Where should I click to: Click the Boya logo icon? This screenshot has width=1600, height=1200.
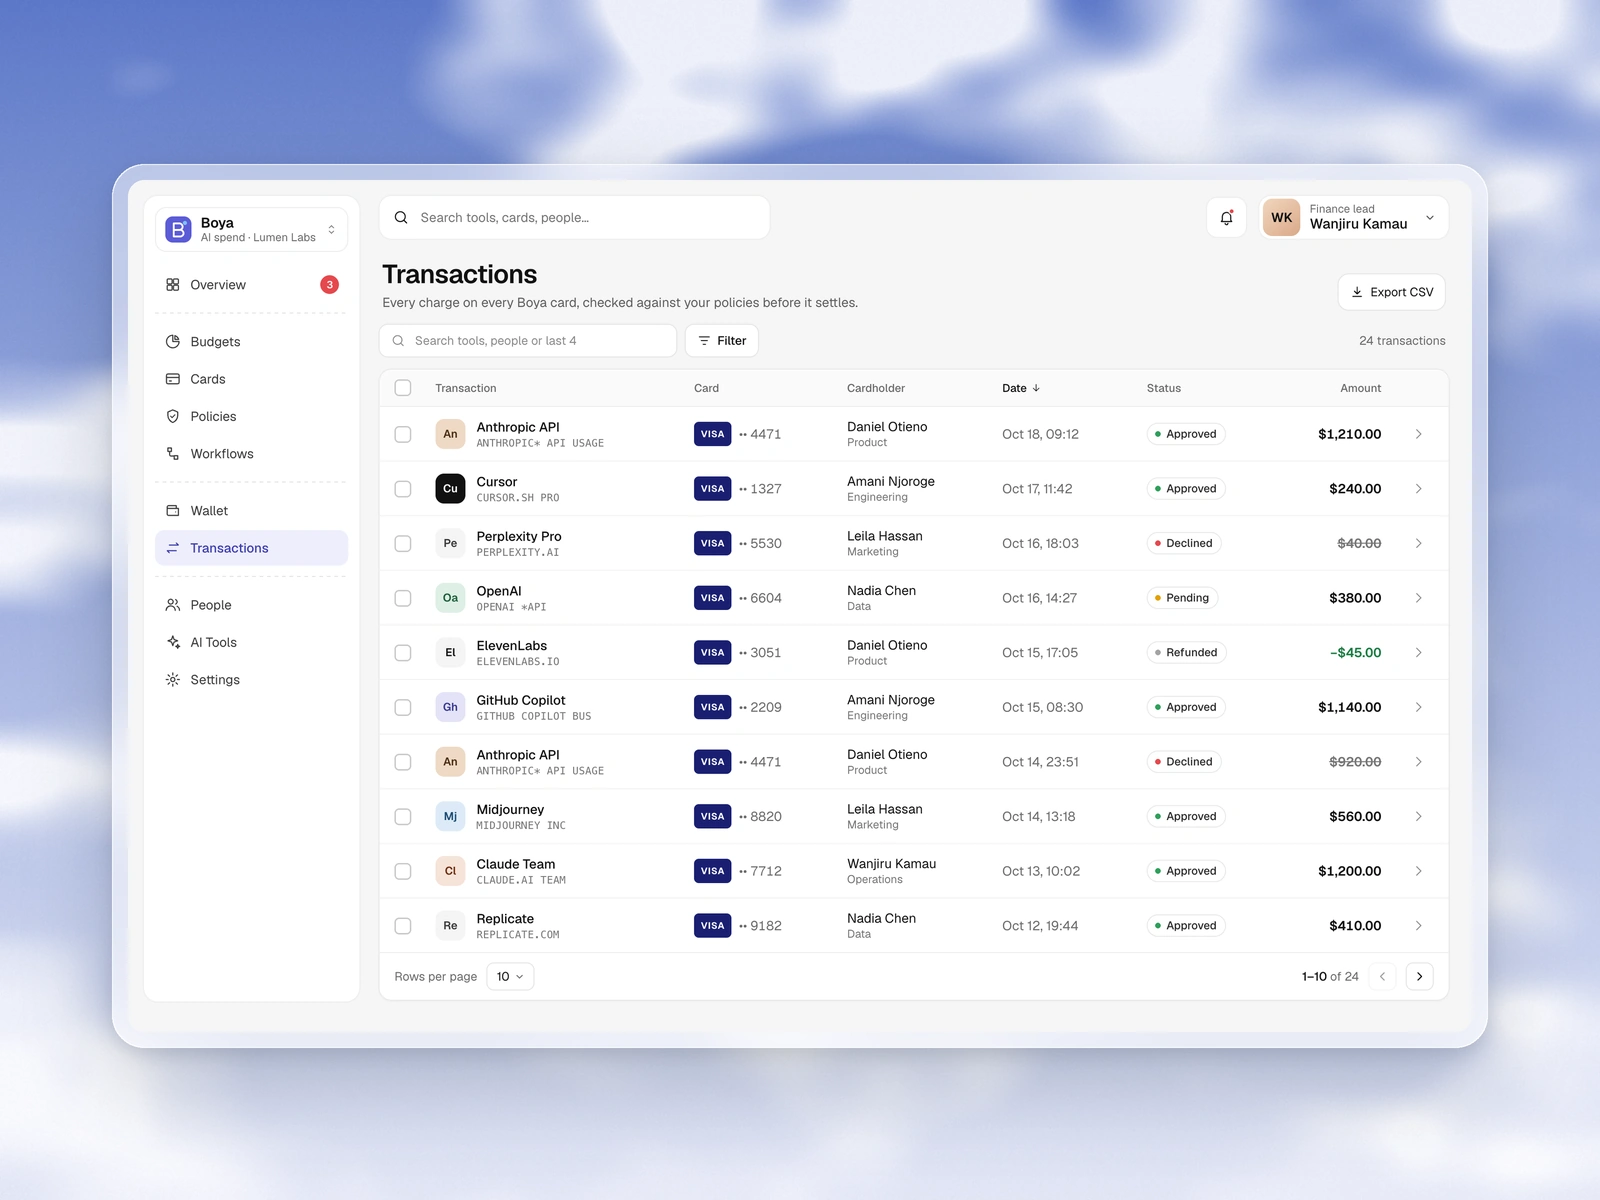178,229
